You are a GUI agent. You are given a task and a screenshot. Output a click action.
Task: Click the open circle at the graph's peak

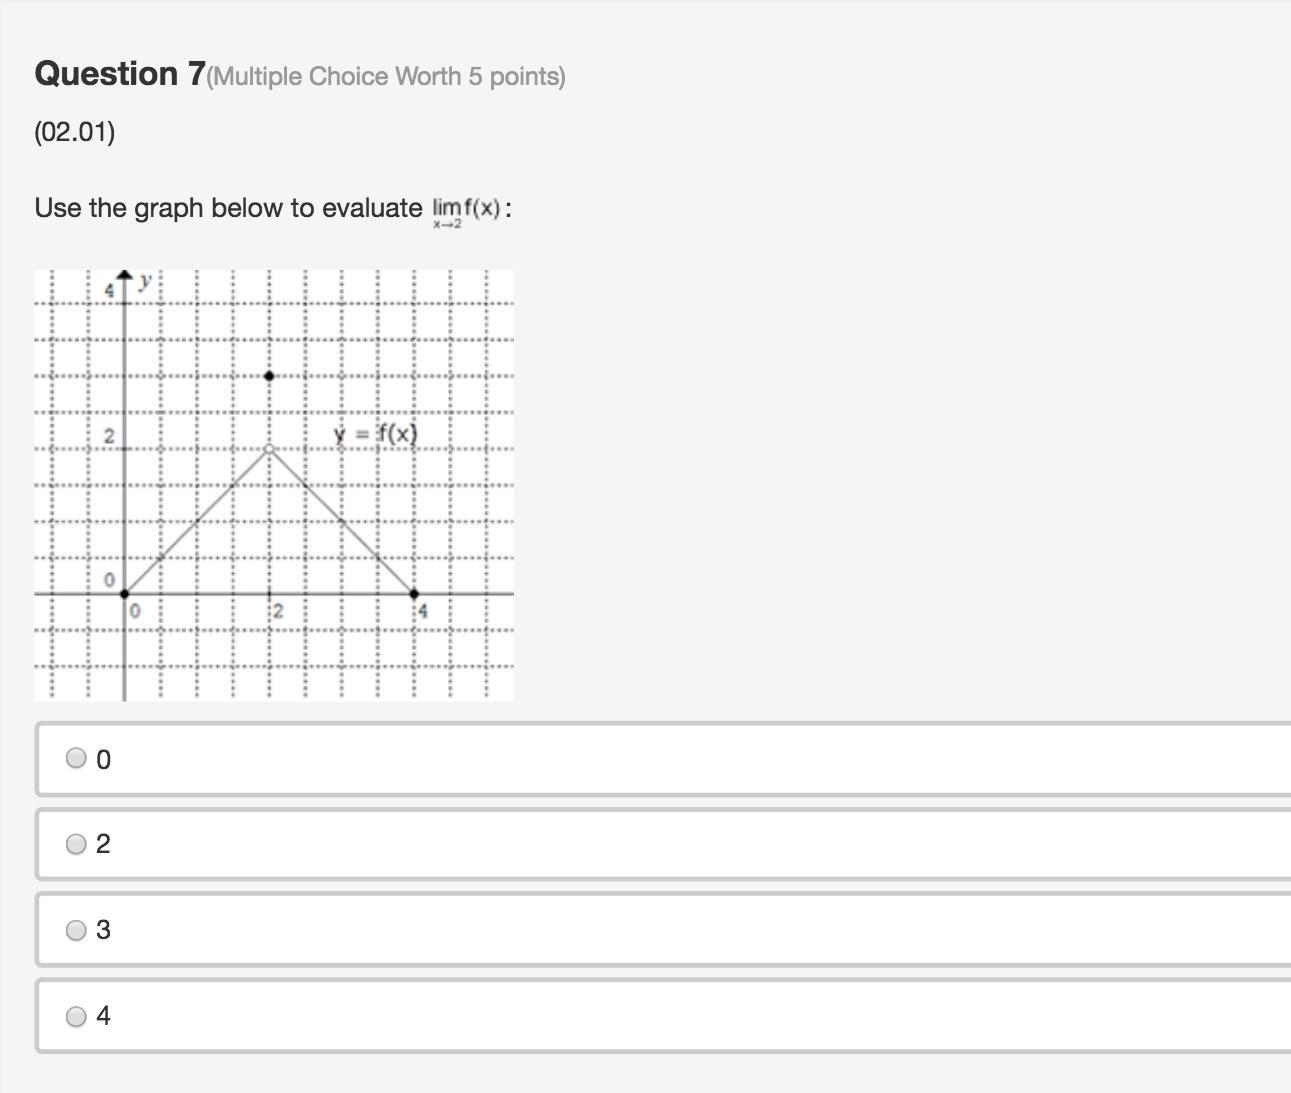coord(269,449)
